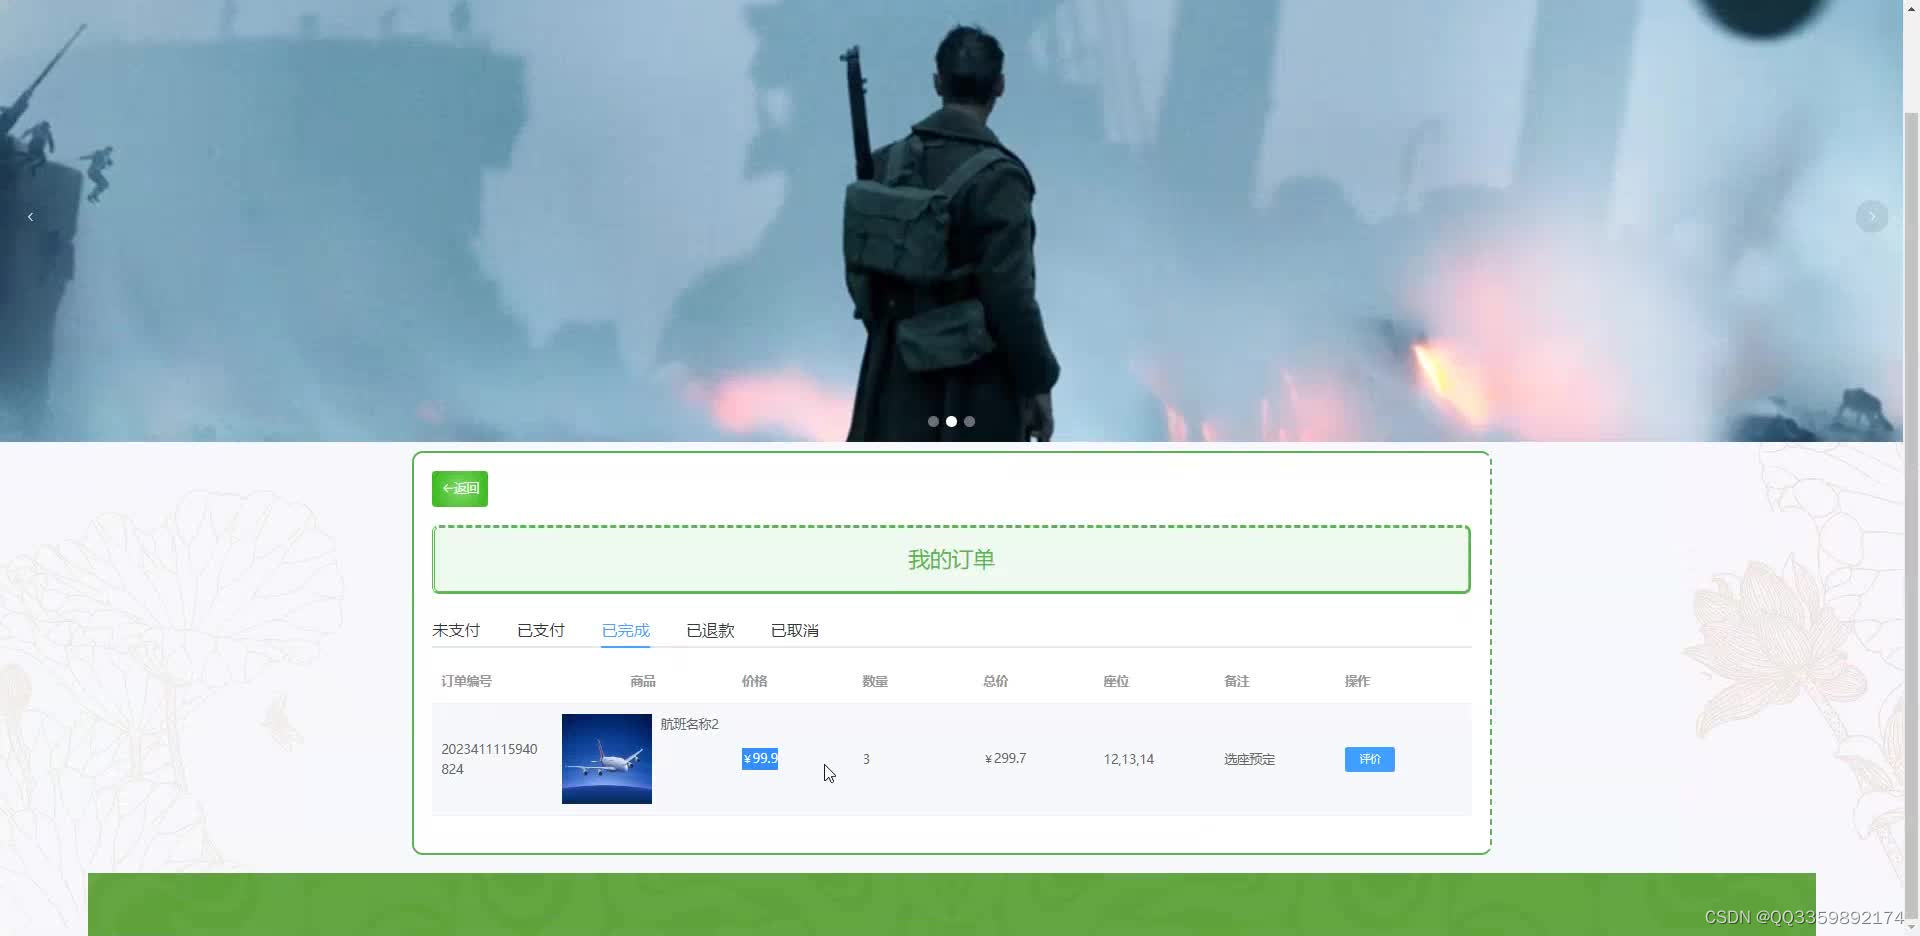This screenshot has height=936, width=1920.
Task: Open the 已取消 tab
Action: (795, 630)
